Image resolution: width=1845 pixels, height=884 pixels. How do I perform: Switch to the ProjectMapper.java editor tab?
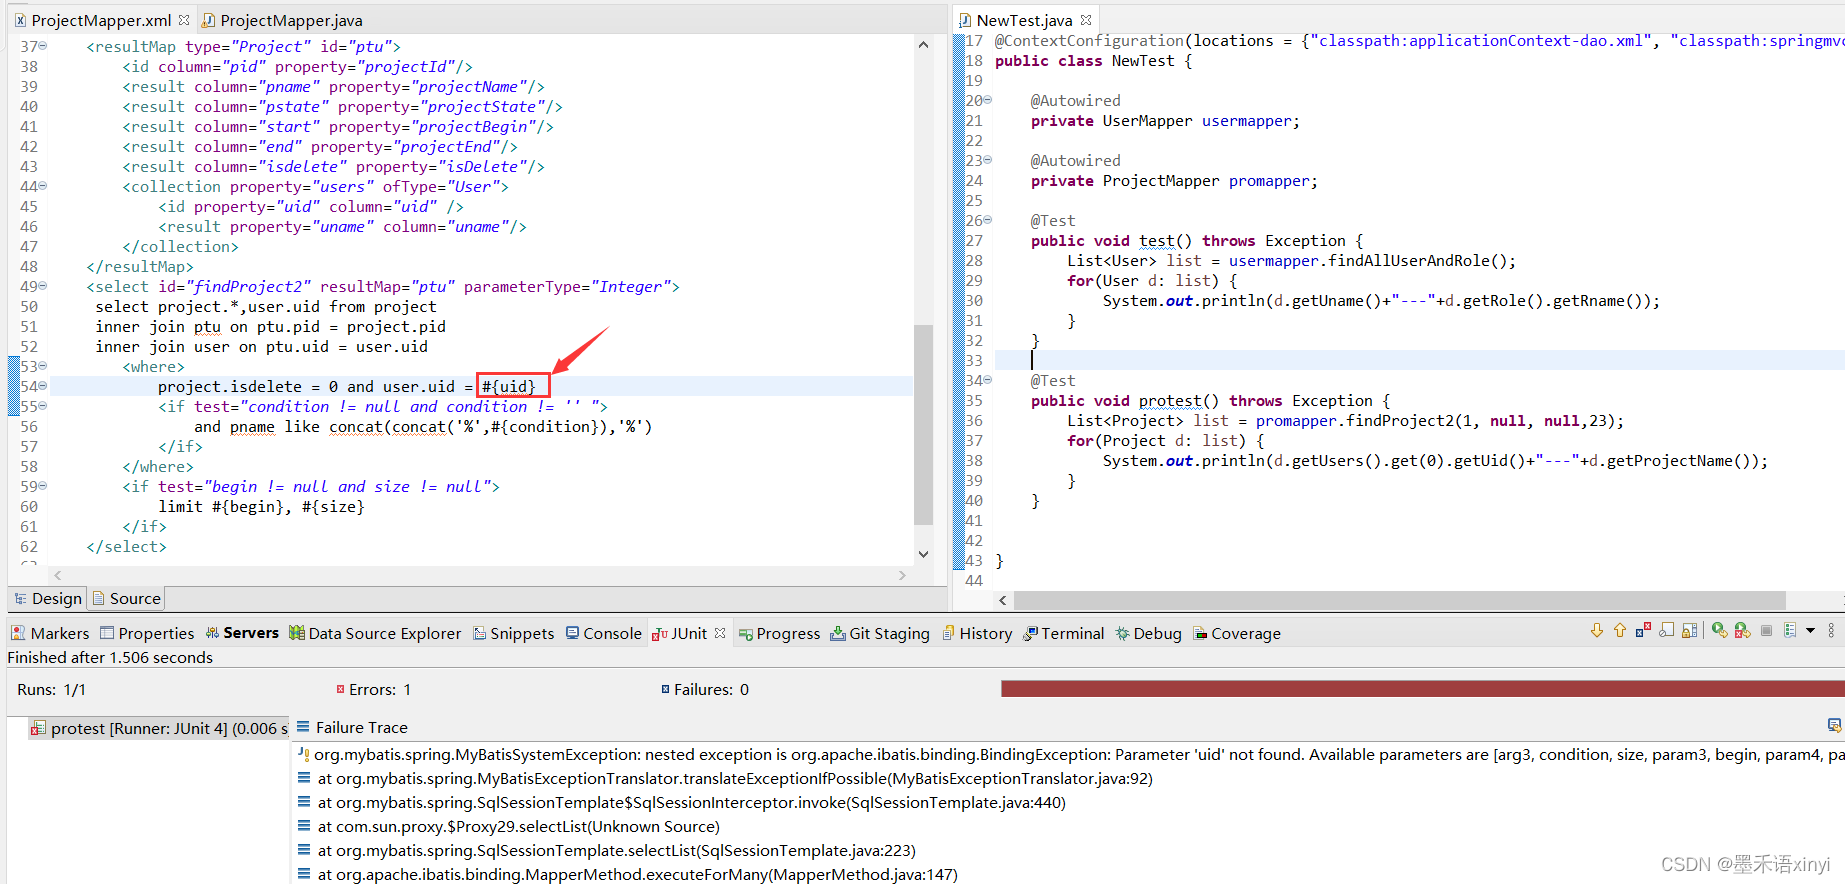[282, 20]
